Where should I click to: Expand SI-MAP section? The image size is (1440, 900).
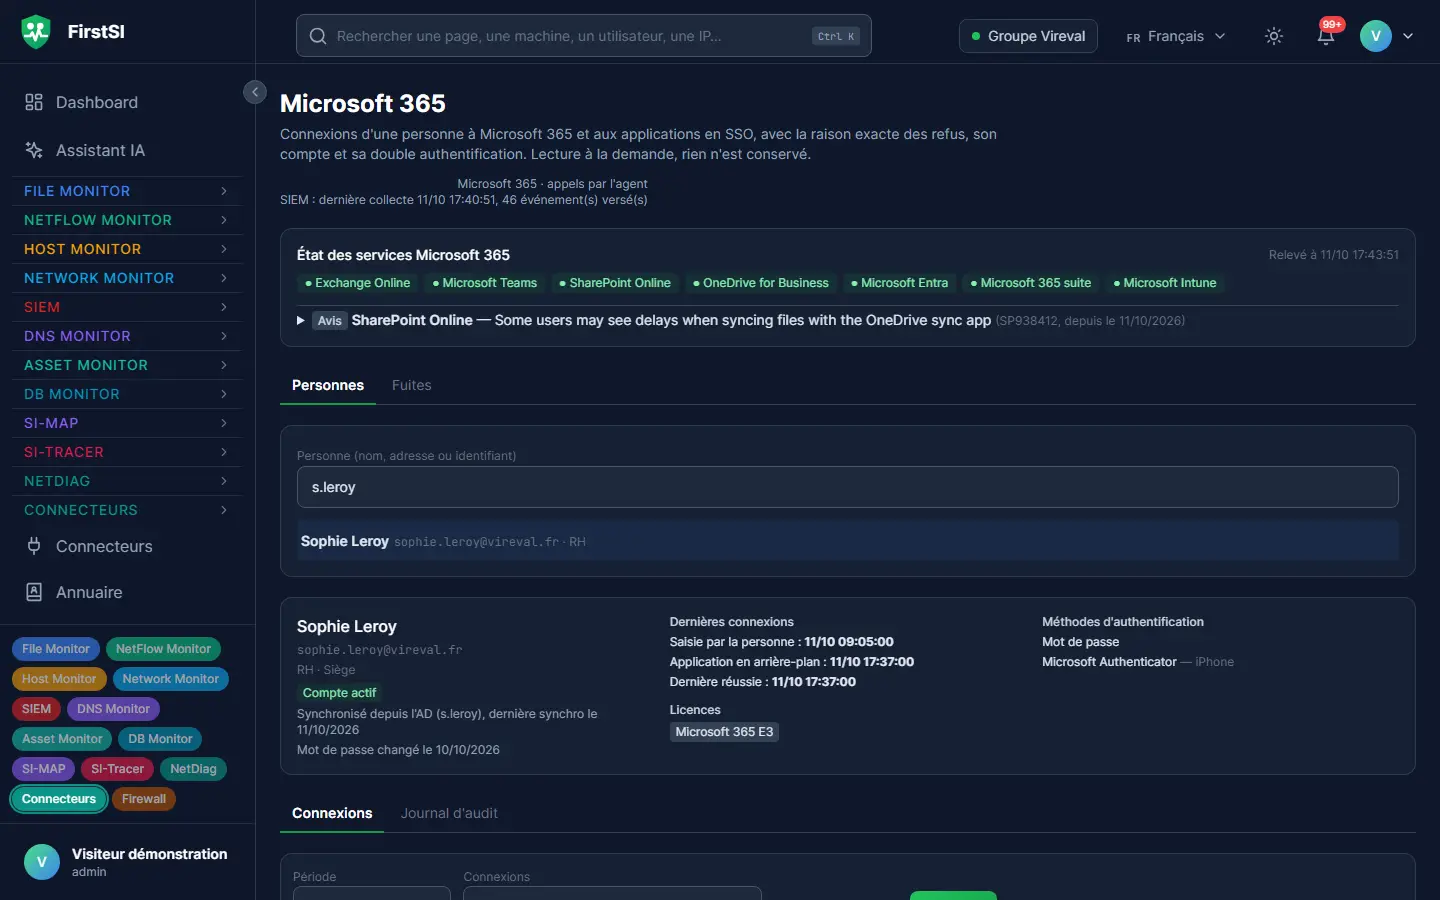point(126,423)
